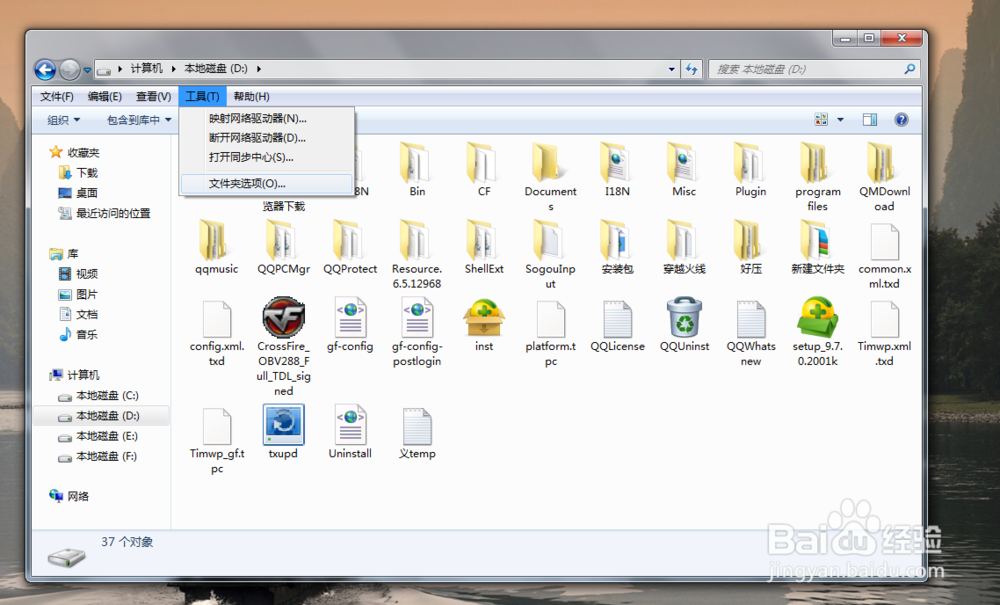Expand arrow after 本地磁盘 (D:) in breadcrumb
Viewport: 1000px width, 605px height.
coord(259,68)
